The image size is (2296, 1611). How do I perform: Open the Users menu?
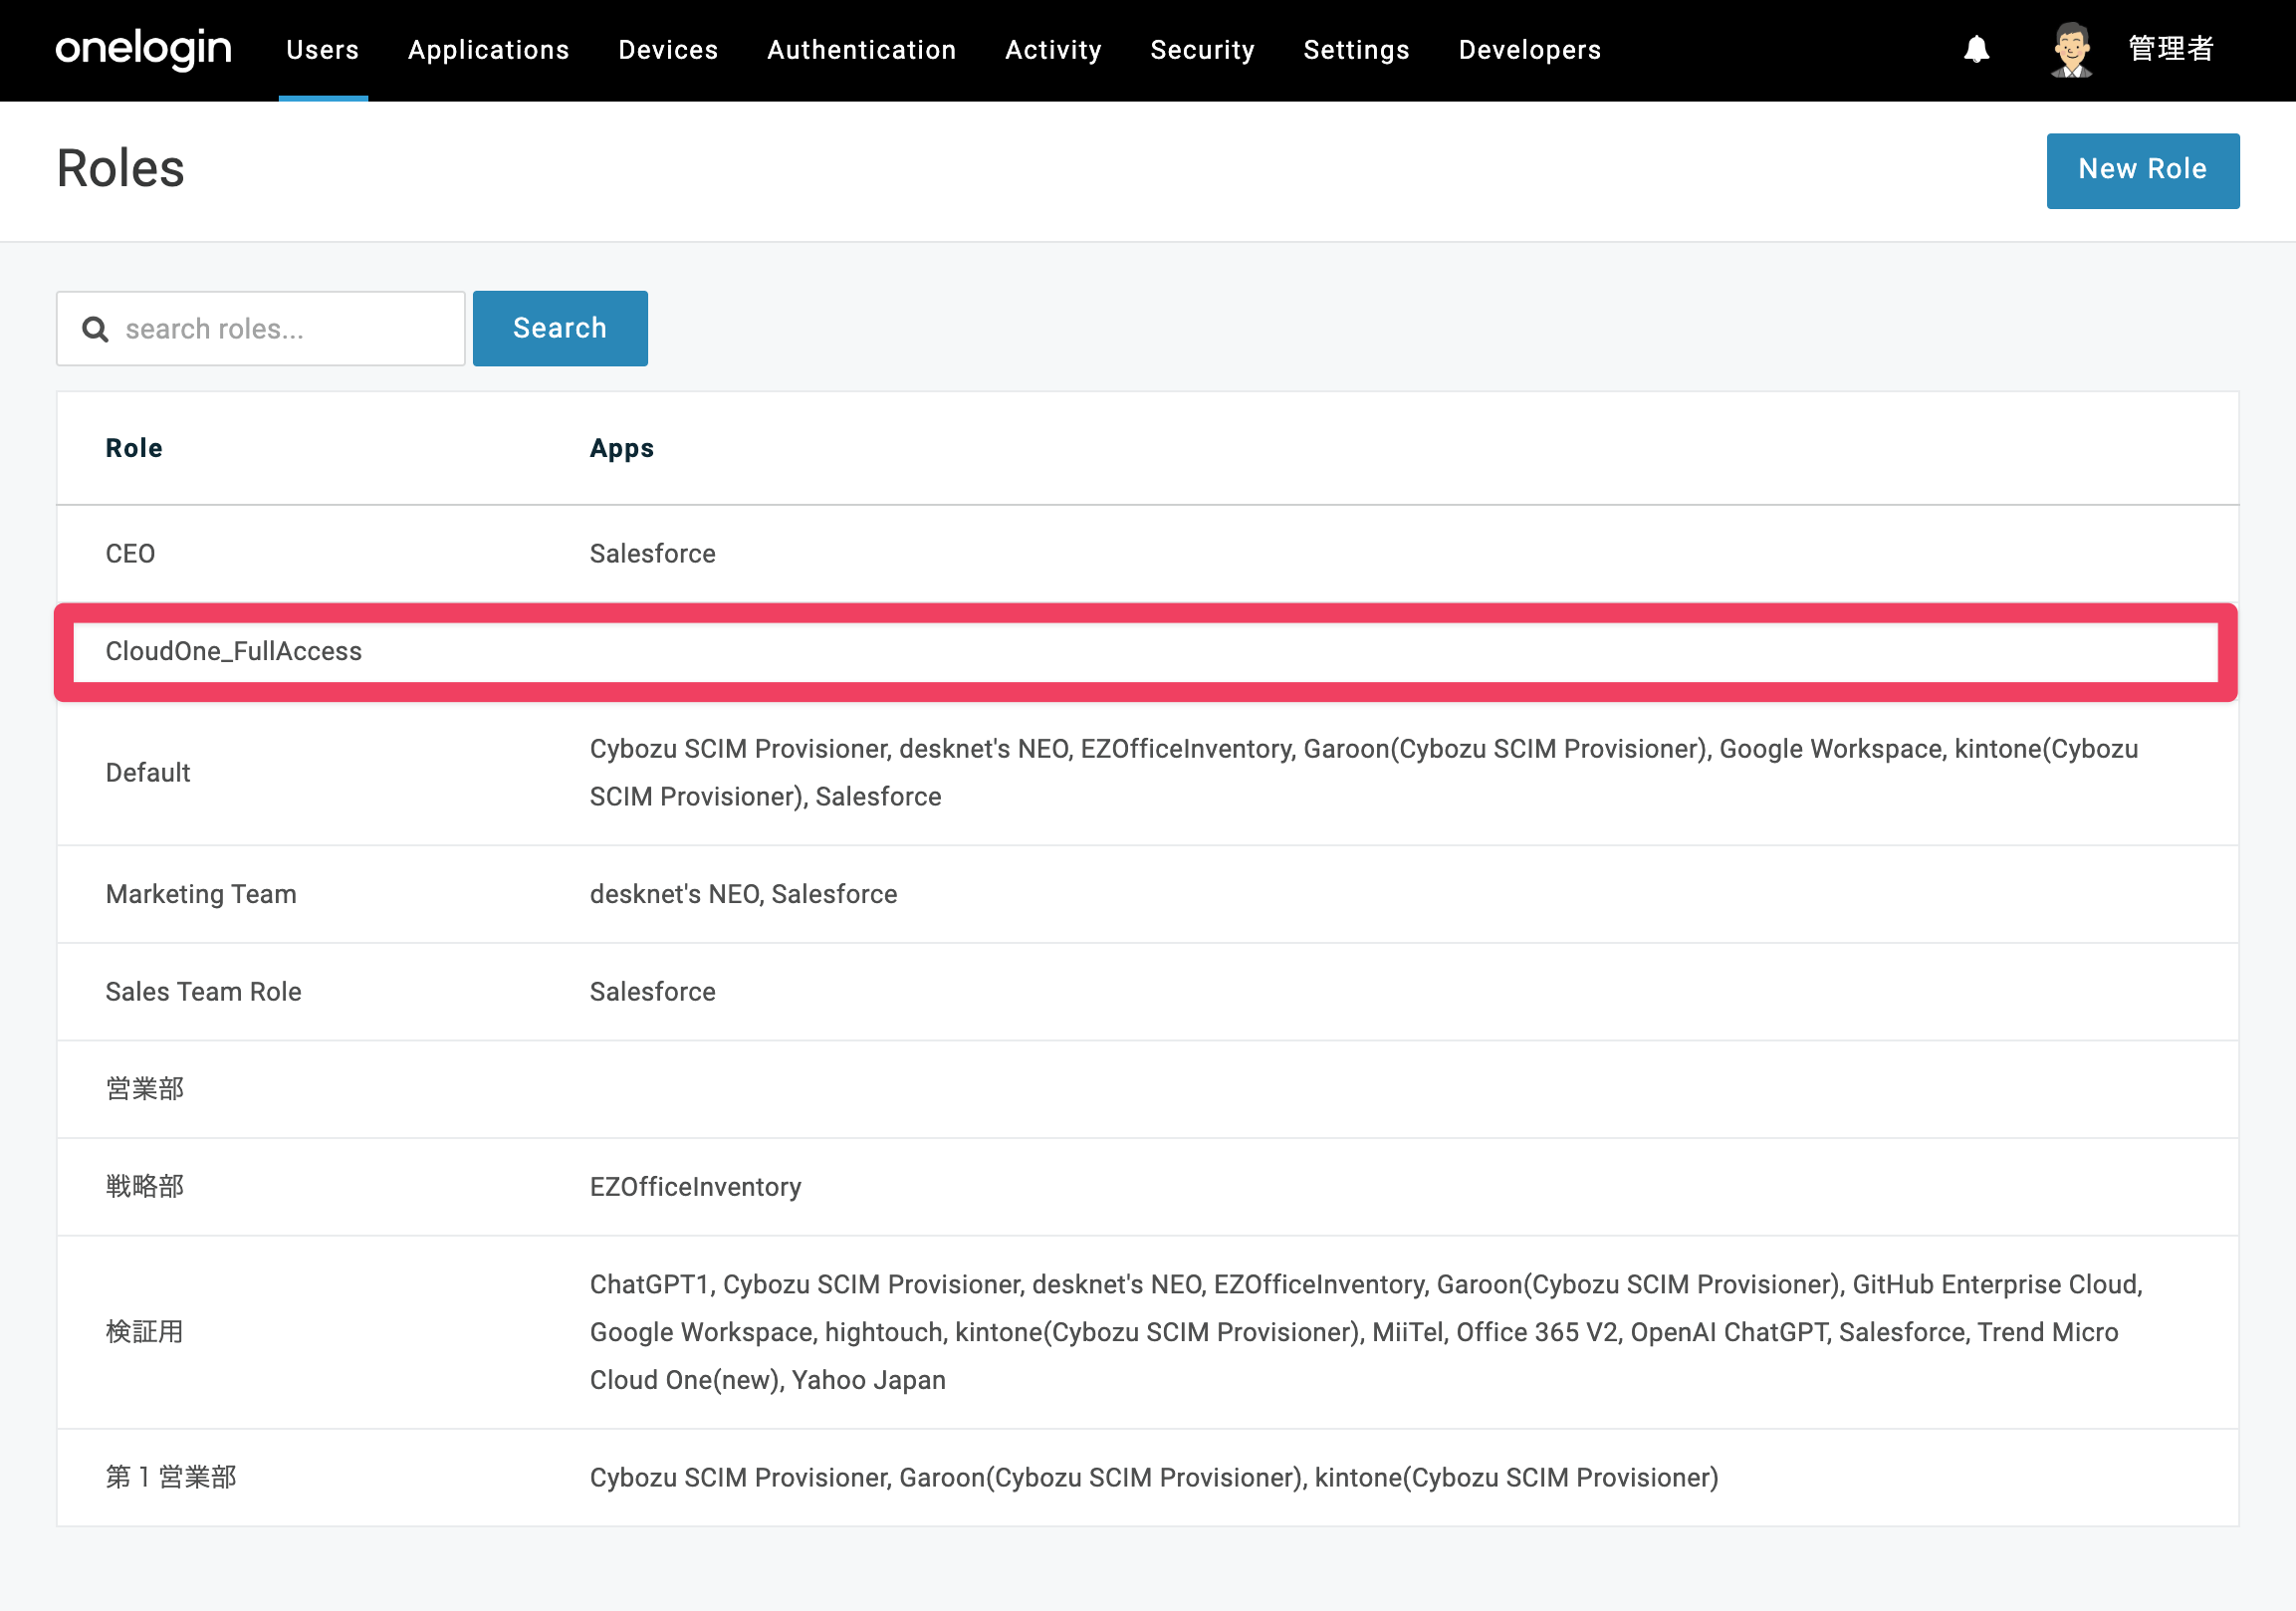(322, 50)
